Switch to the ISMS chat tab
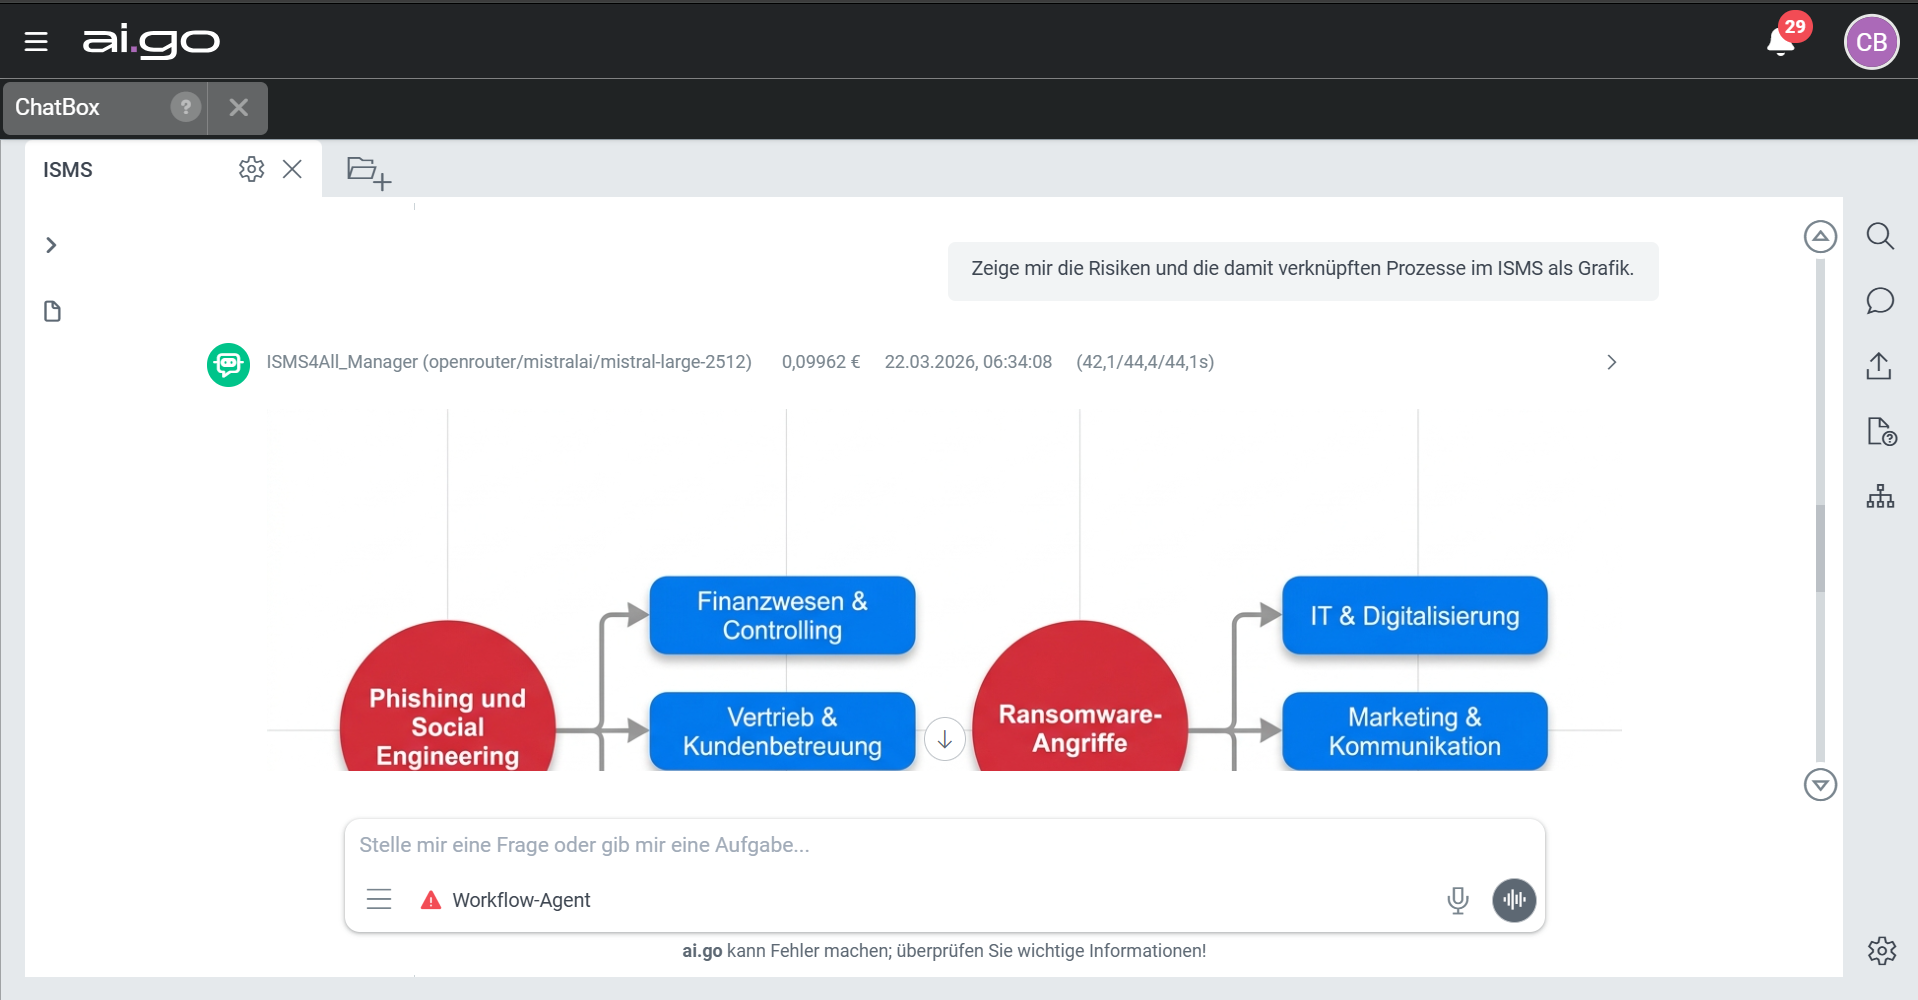 [x=68, y=170]
